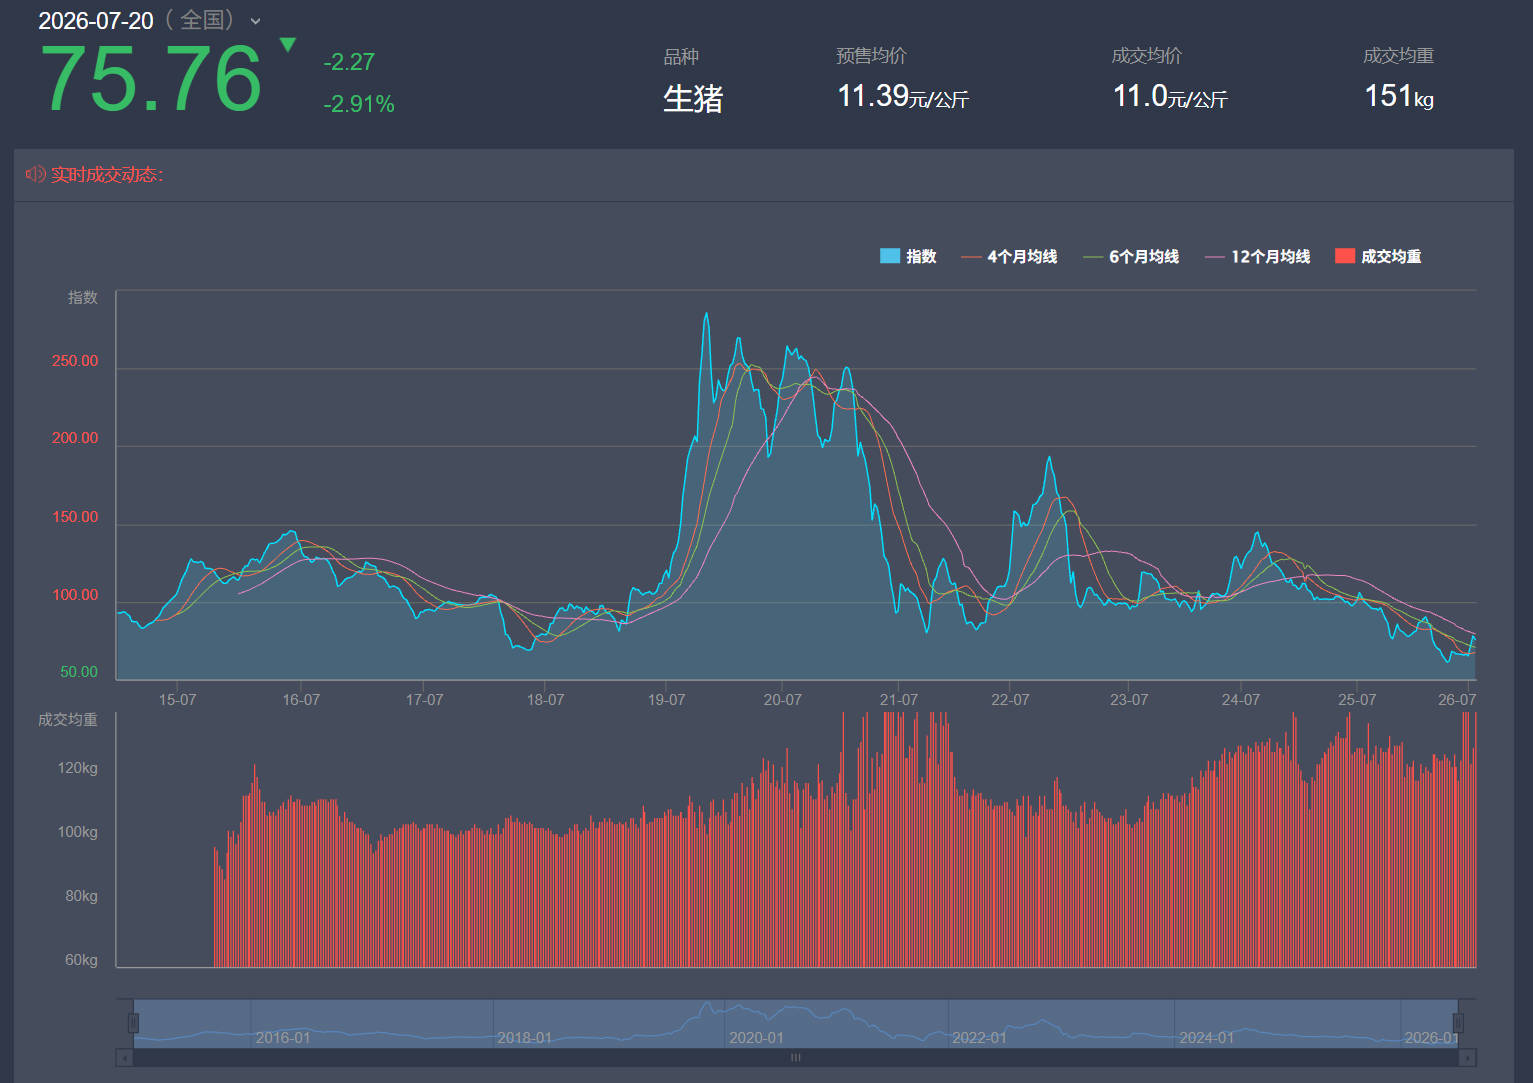Viewport: 1533px width, 1083px height.
Task: Click the date 2026-07-20 selector
Action: pos(96,21)
